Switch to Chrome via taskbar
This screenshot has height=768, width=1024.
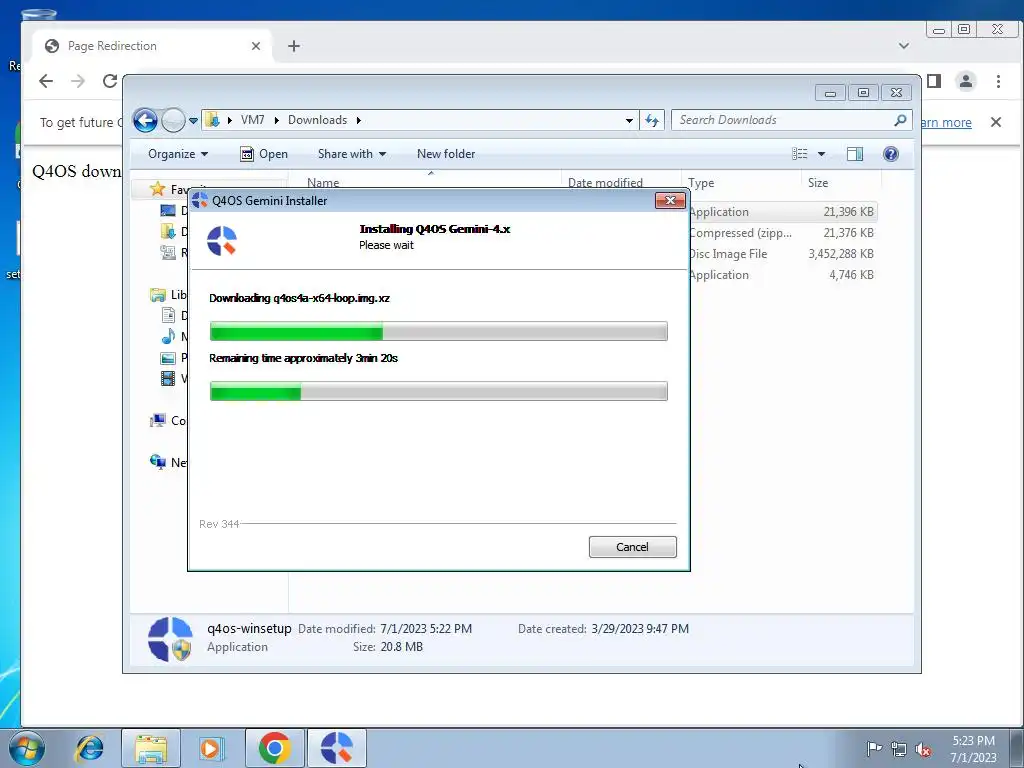pos(274,748)
